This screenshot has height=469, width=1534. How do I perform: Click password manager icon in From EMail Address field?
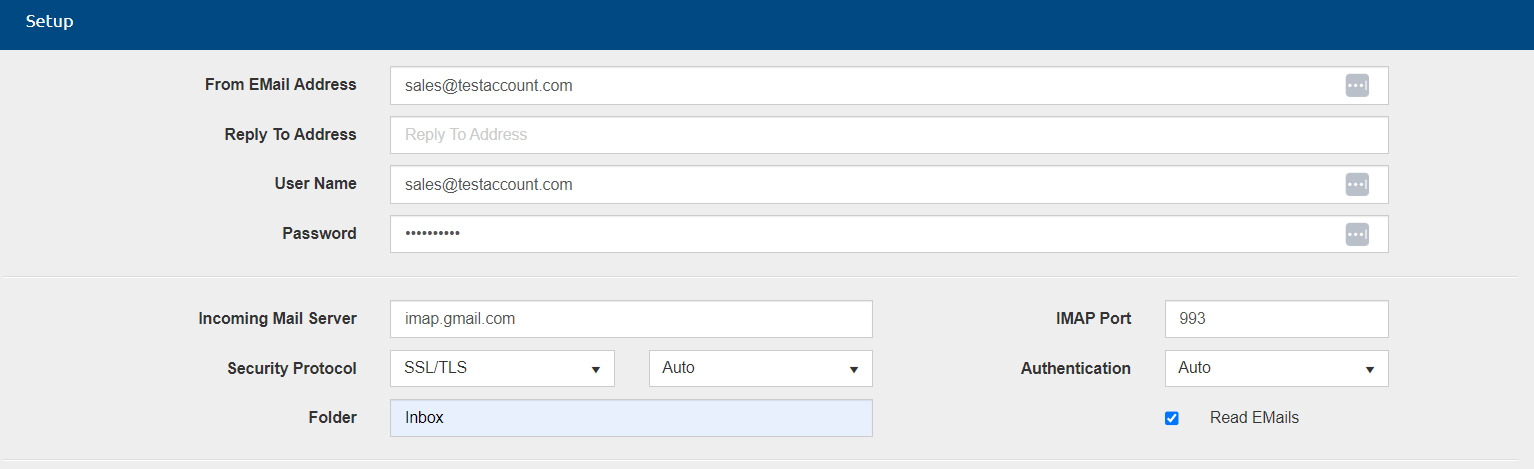coord(1356,86)
